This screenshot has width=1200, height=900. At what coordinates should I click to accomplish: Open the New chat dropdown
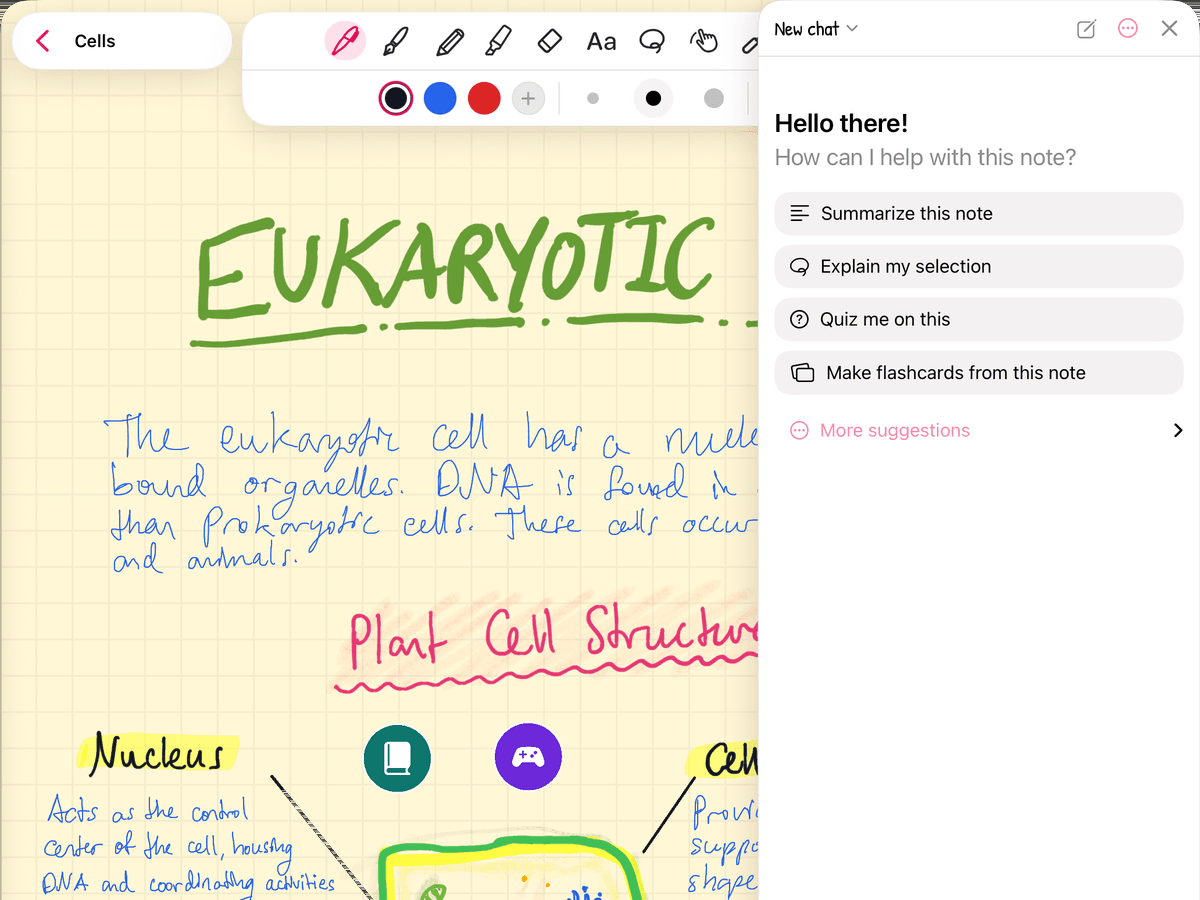[x=816, y=29]
